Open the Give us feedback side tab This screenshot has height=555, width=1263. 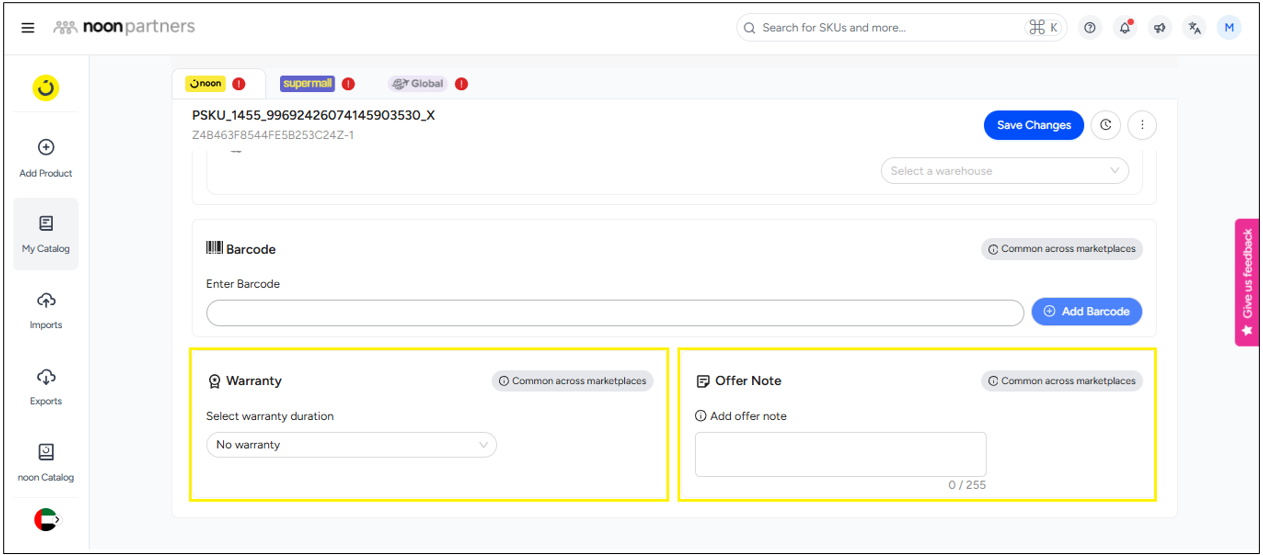[x=1247, y=282]
